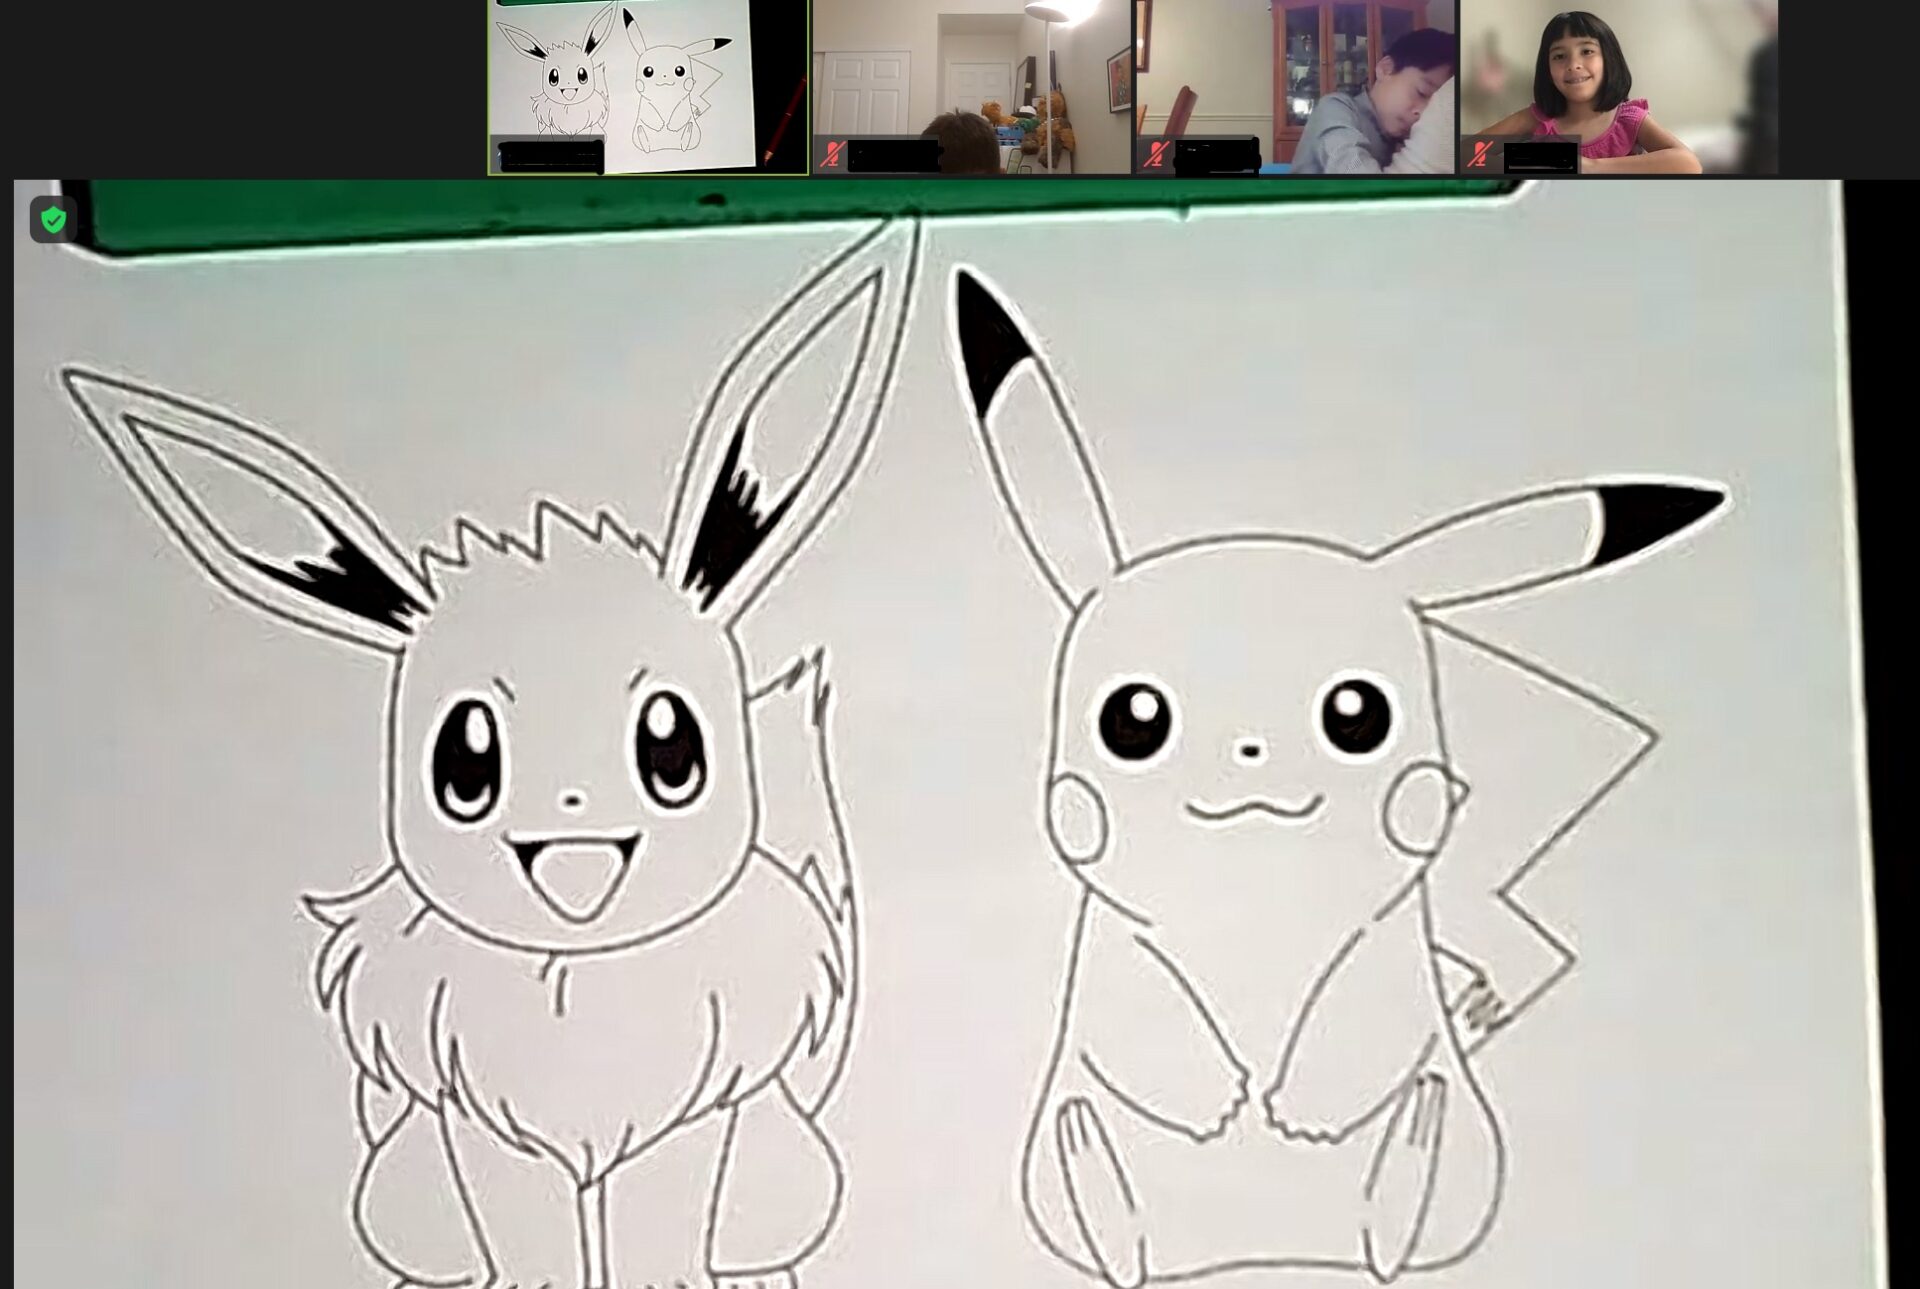This screenshot has height=1289, width=1920.
Task: Click muted mic icon on pink top tile
Action: point(1481,155)
